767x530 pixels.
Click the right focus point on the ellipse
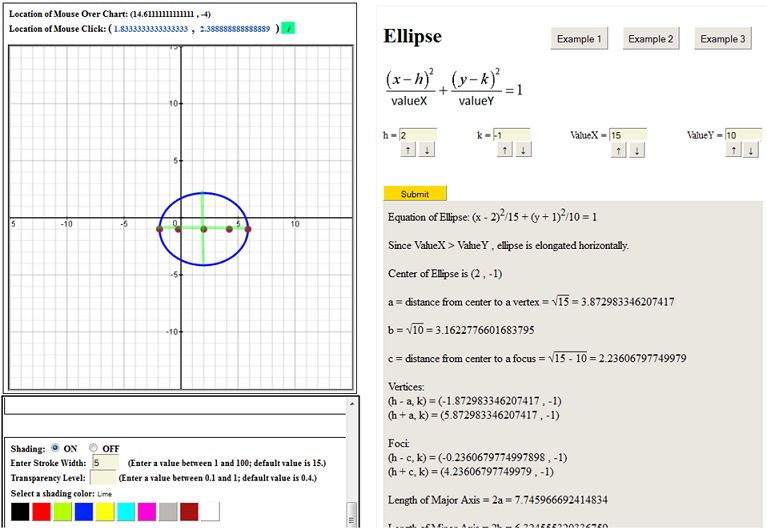229,229
